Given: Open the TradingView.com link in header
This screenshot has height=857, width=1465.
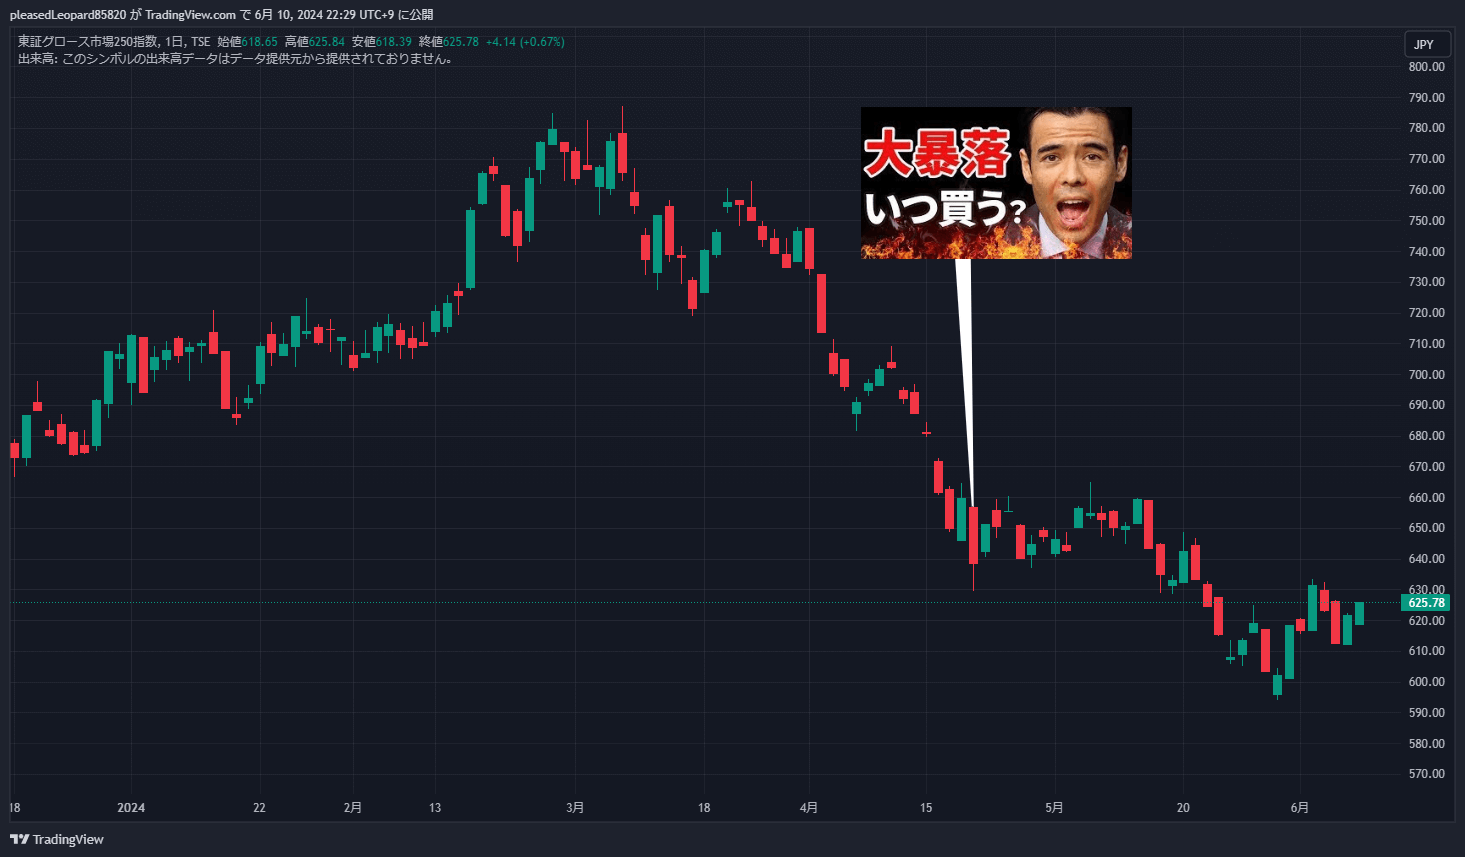Looking at the screenshot, I should (x=190, y=15).
